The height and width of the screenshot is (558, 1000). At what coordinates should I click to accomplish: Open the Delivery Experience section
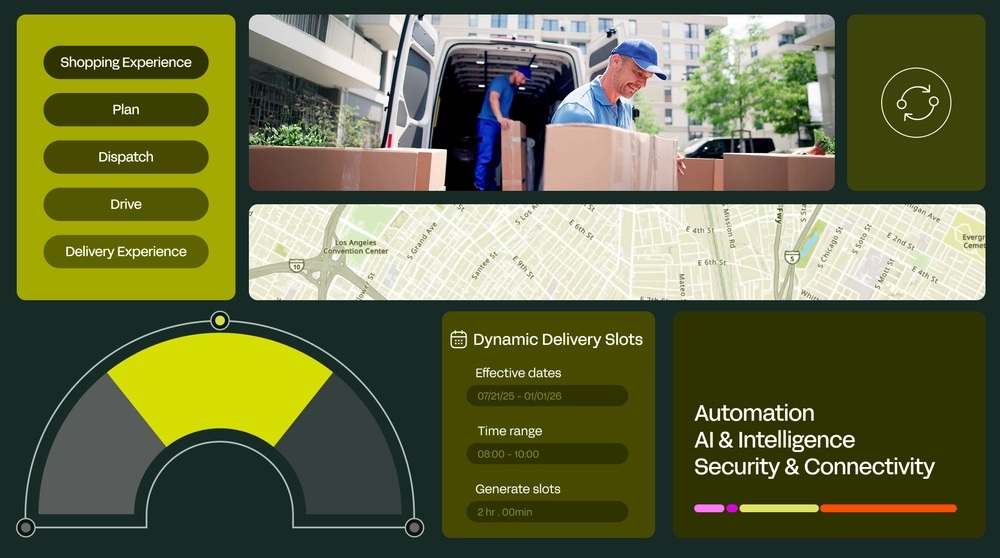point(126,251)
